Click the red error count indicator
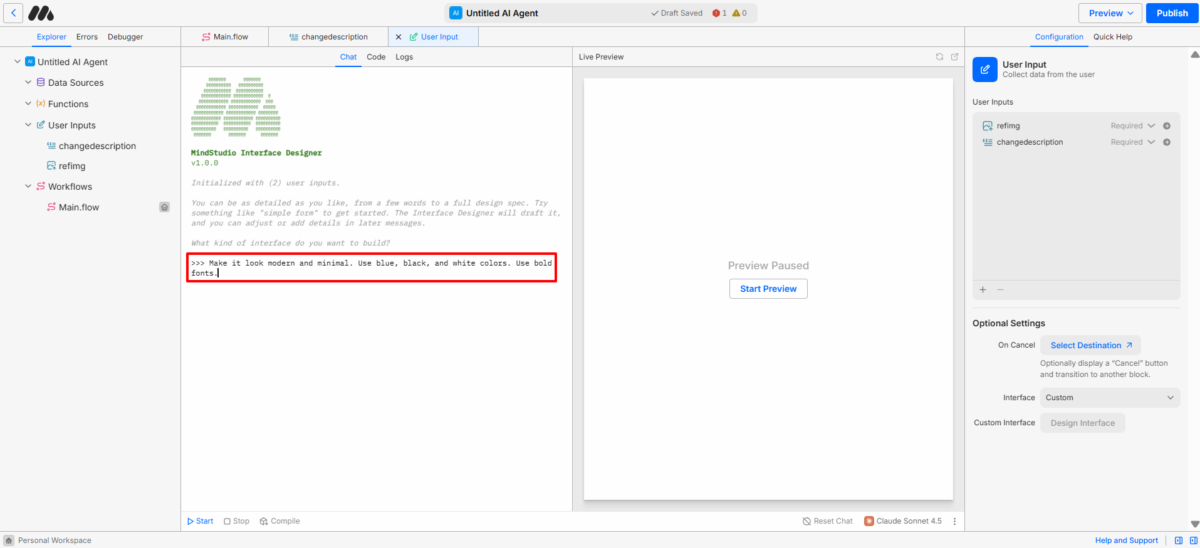Screen dimensions: 1200x548 719,13
